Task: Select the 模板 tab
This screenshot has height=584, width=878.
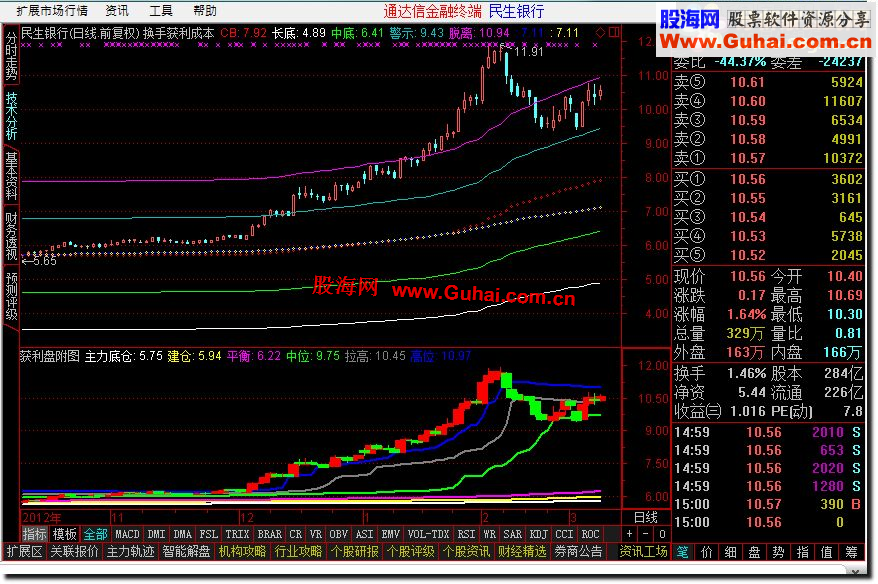Action: point(64,534)
